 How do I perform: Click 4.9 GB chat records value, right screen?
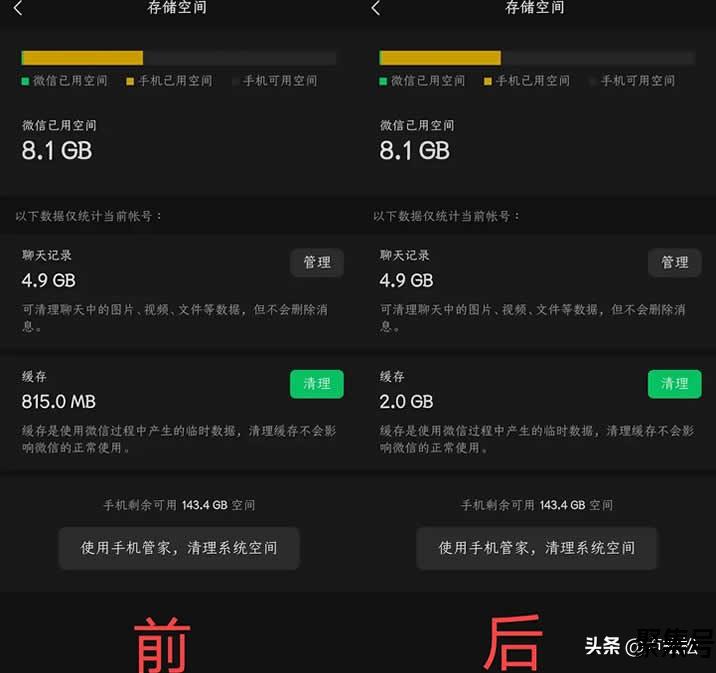coord(406,280)
